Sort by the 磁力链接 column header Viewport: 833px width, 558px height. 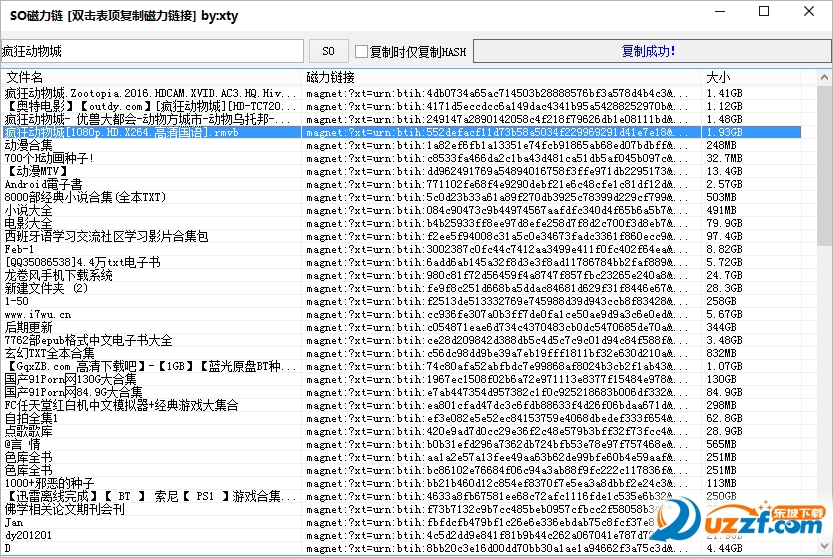[501, 78]
